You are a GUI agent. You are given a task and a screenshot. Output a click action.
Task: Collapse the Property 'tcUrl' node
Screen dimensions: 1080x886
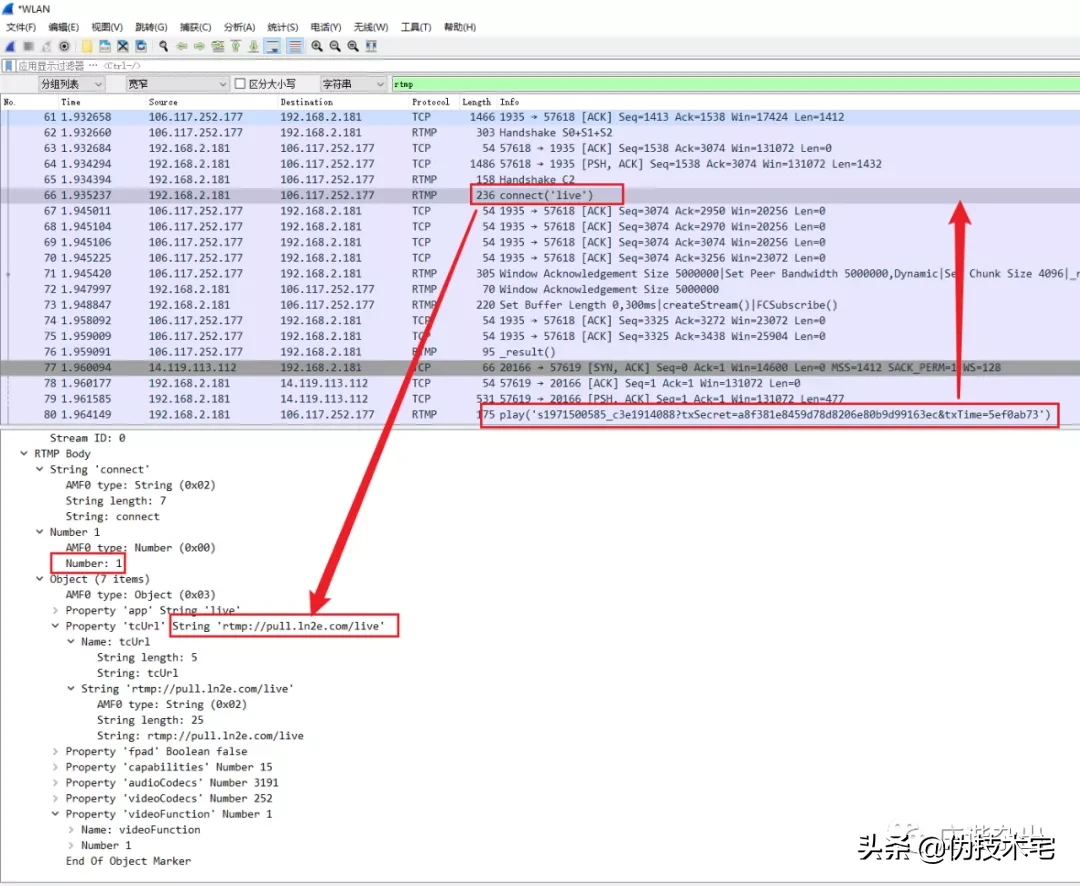click(x=55, y=626)
